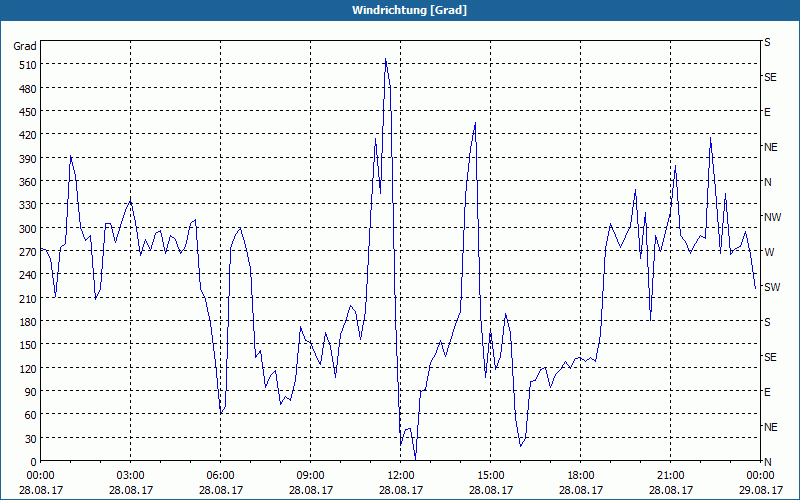Screen dimensions: 800x500
Task: Click the 03:00 time axis label
Action: pyautogui.click(x=131, y=476)
